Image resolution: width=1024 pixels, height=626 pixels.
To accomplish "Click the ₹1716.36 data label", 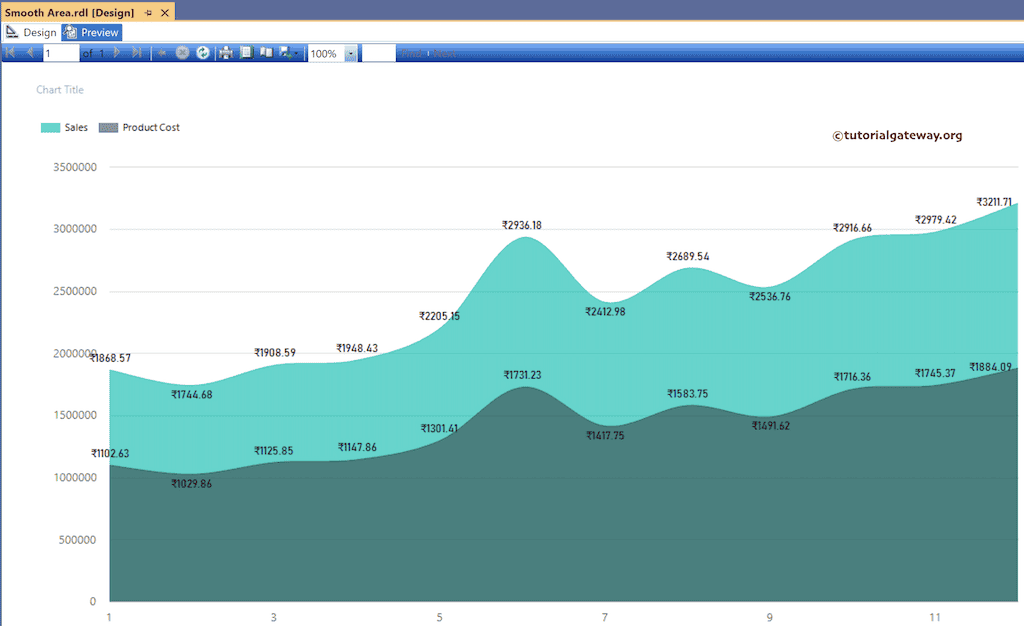I will 852,377.
